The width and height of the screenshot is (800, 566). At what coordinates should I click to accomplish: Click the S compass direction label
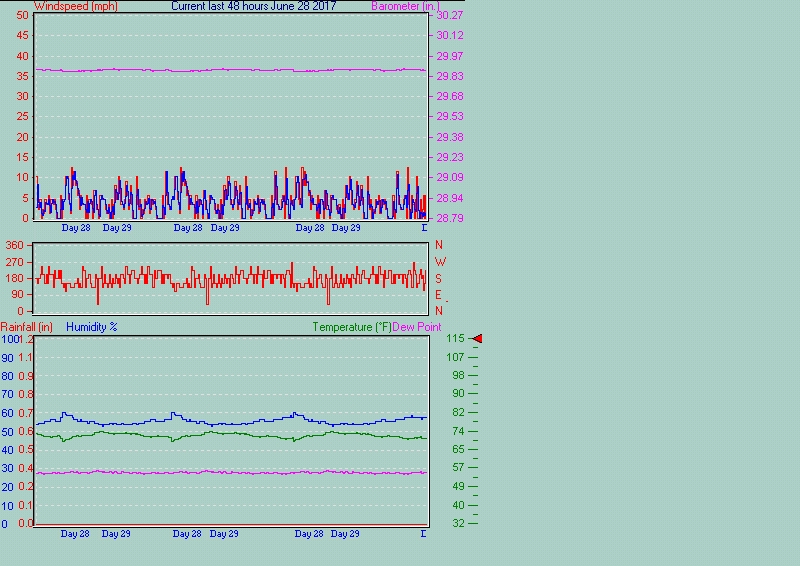439,279
